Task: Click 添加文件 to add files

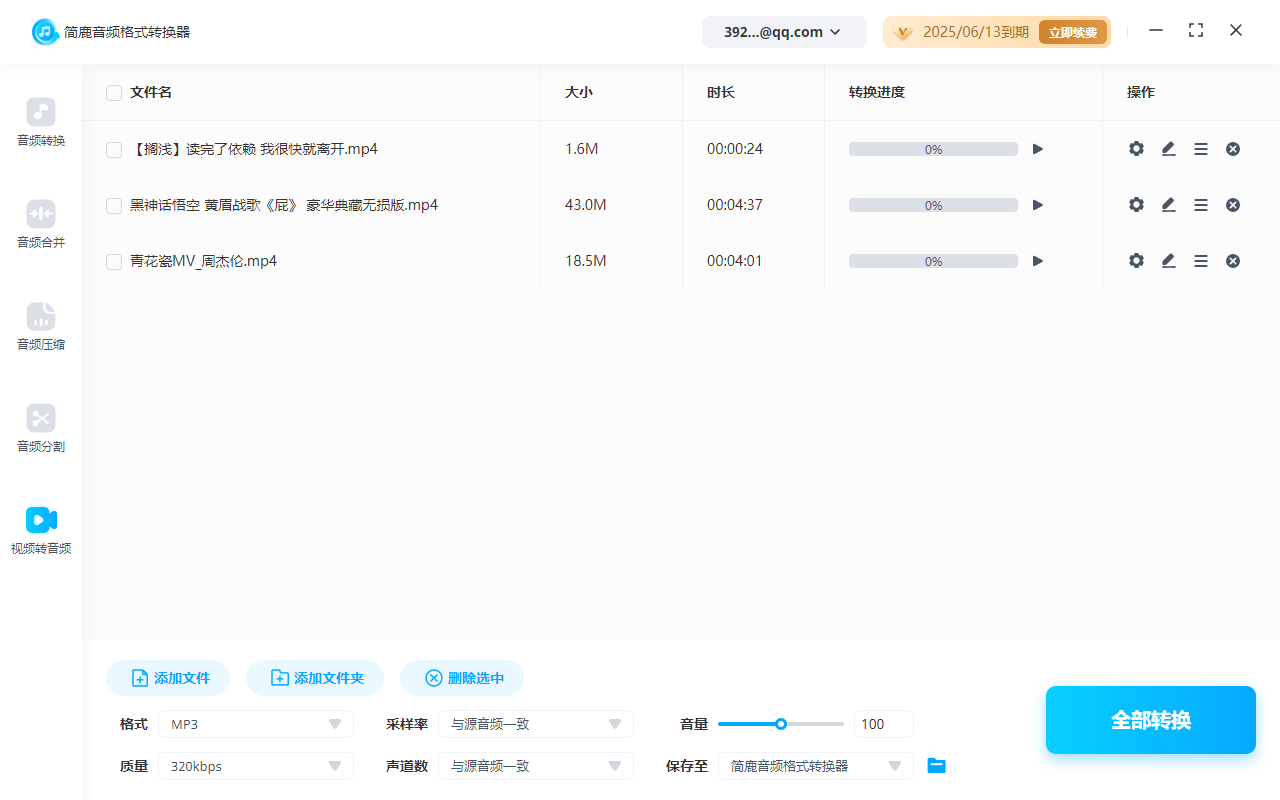Action: coord(167,677)
